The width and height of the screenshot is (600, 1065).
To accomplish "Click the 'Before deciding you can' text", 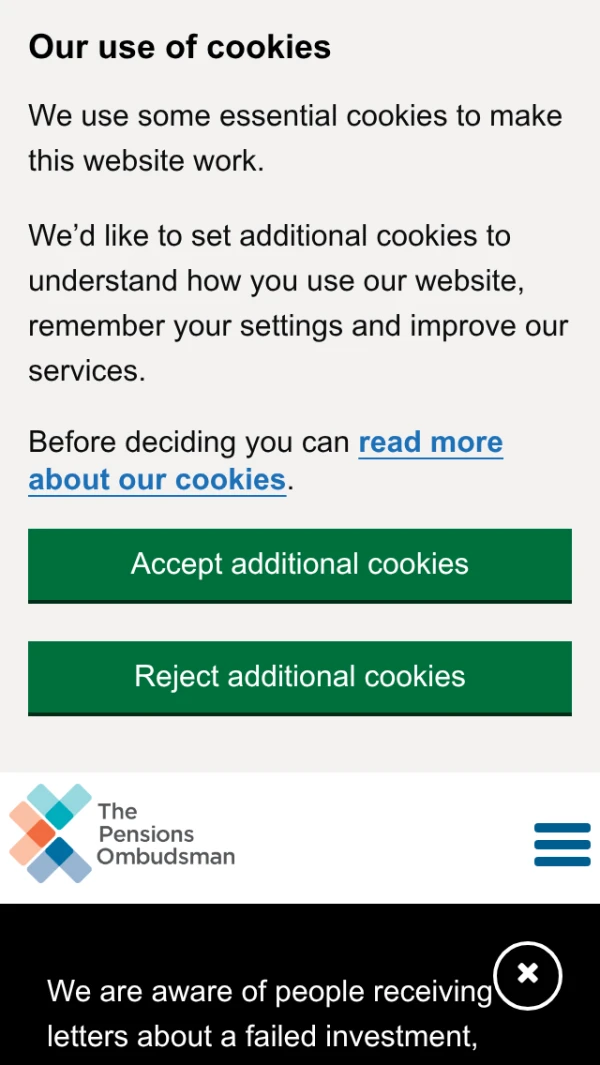I will (x=189, y=442).
